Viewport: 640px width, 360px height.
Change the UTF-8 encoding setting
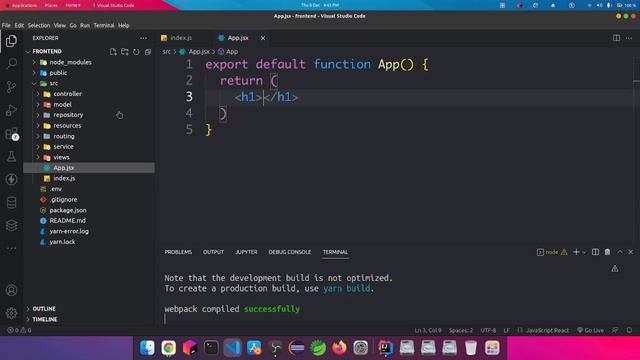point(488,330)
